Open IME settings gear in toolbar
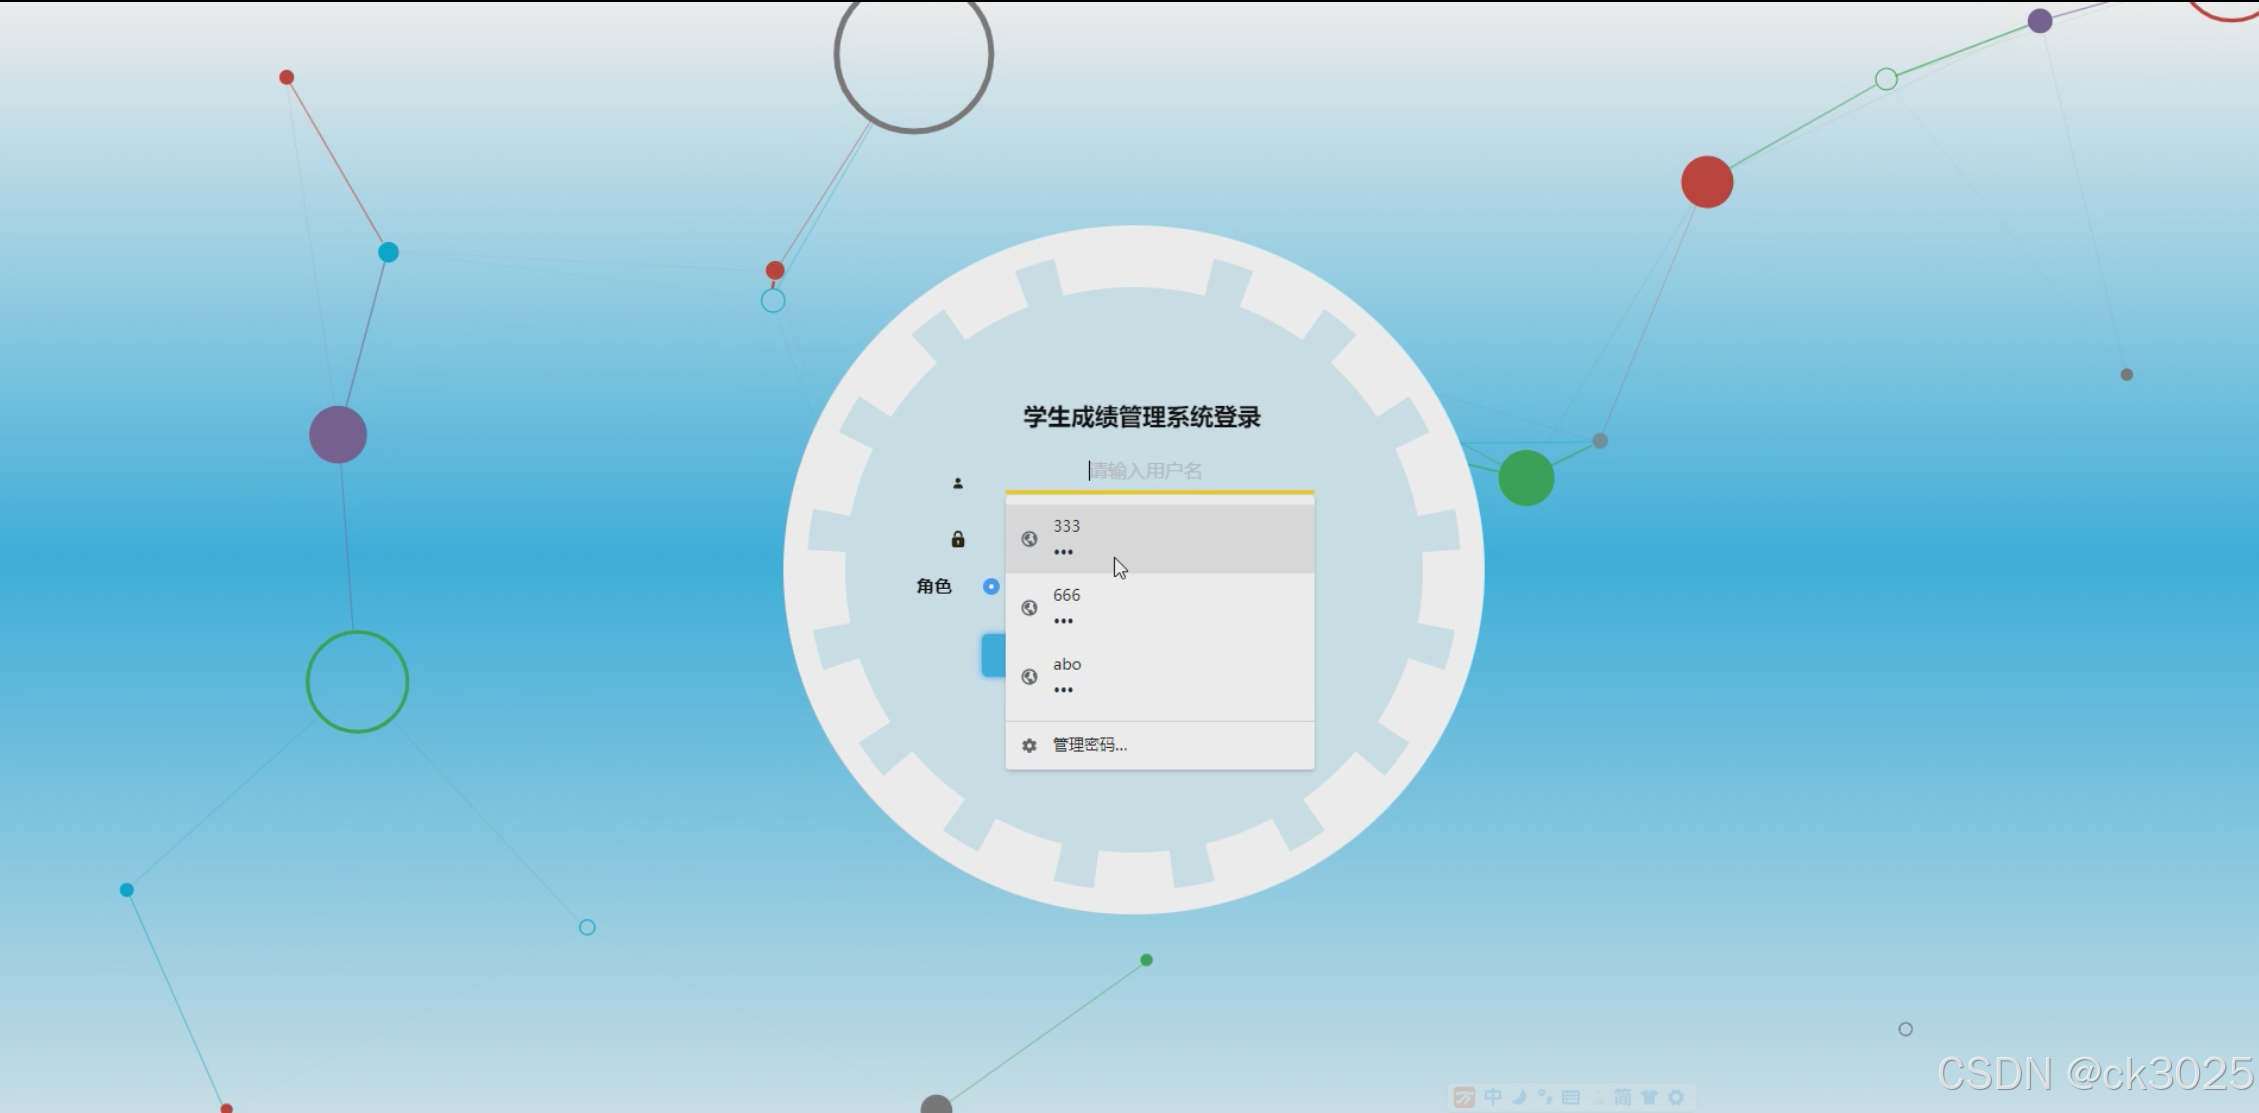The width and height of the screenshot is (2259, 1113). click(x=1676, y=1097)
